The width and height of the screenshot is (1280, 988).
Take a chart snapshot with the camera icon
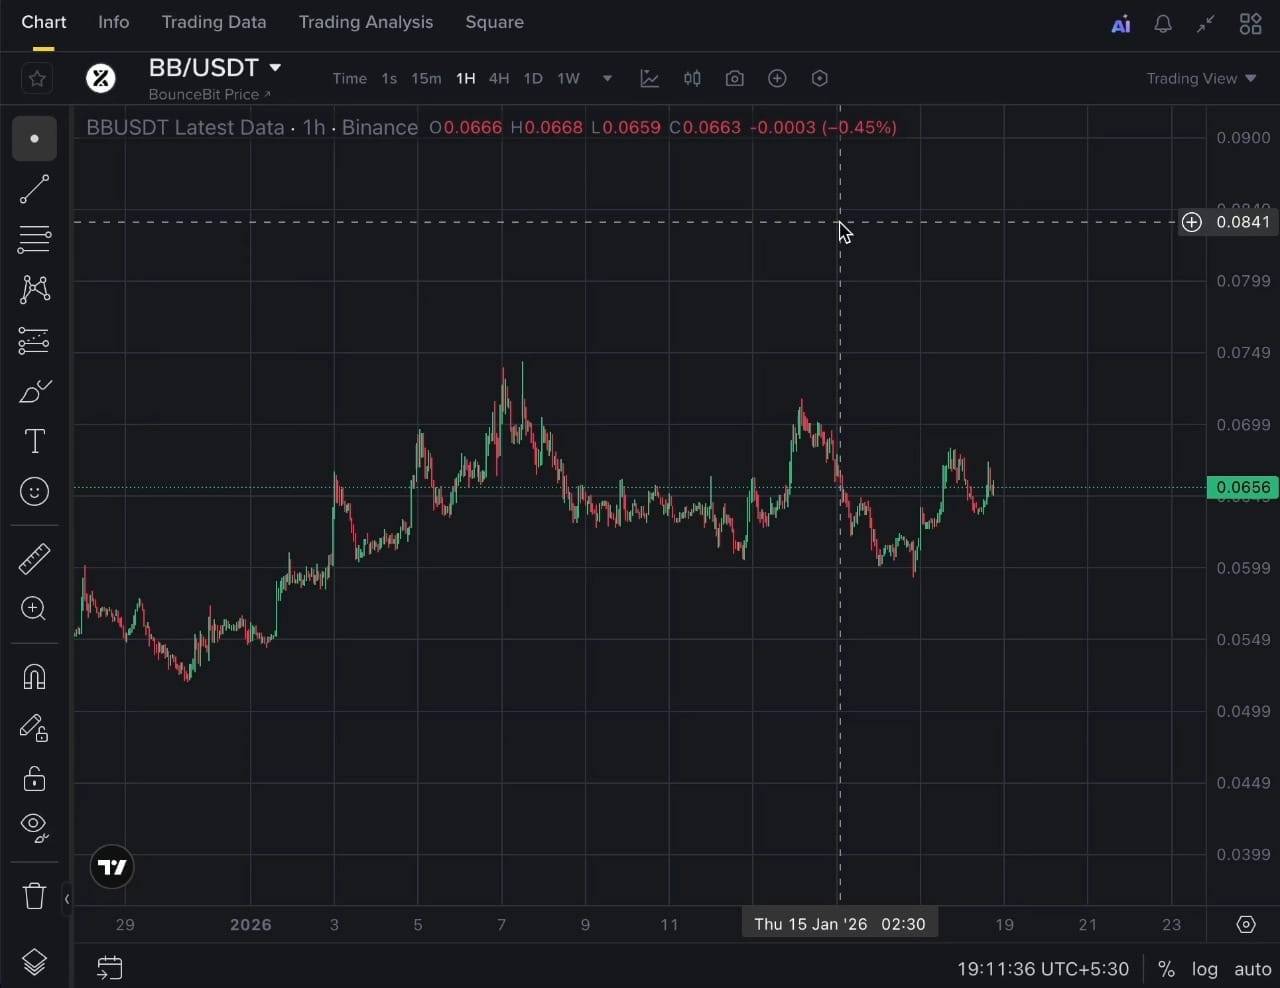735,78
